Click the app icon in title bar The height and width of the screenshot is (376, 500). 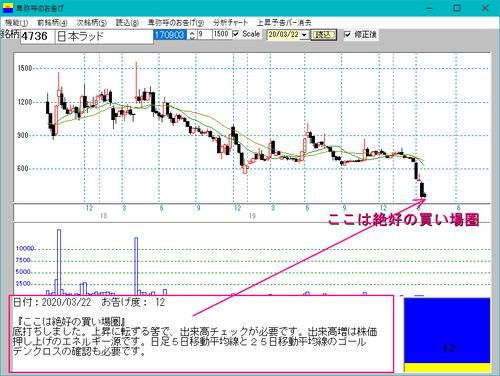point(8,8)
